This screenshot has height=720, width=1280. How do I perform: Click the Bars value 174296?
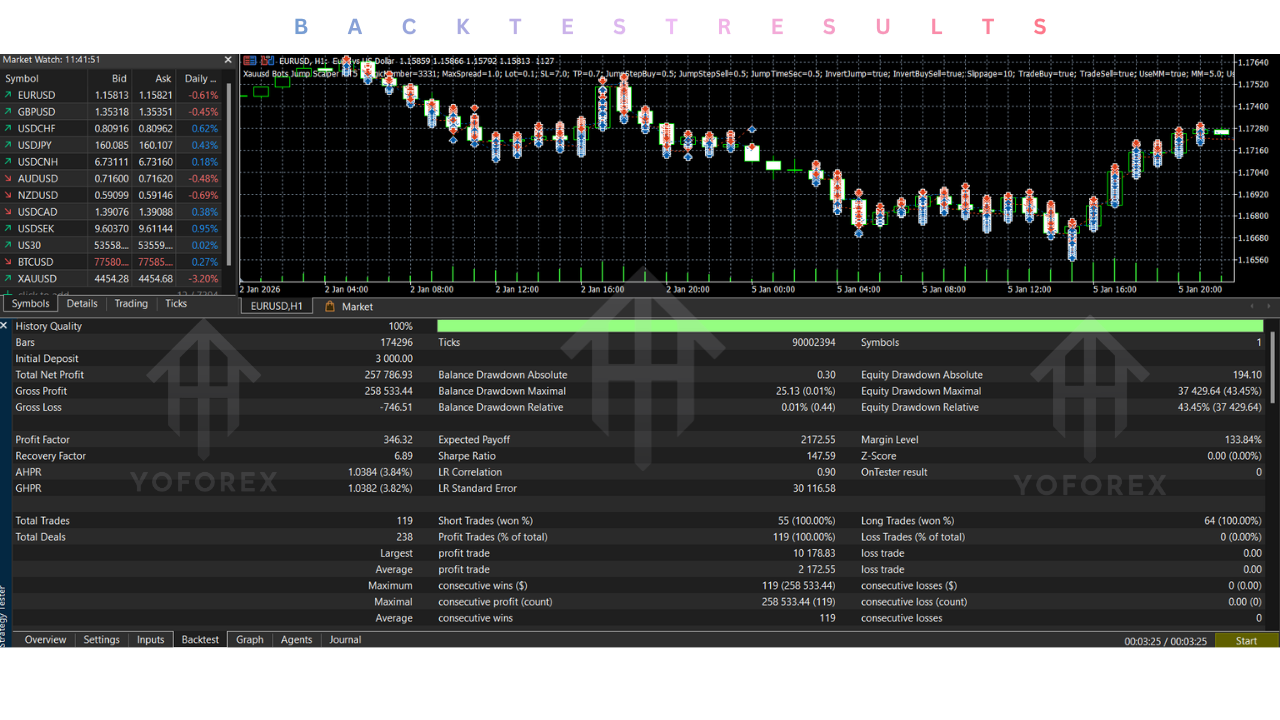[x=396, y=343]
